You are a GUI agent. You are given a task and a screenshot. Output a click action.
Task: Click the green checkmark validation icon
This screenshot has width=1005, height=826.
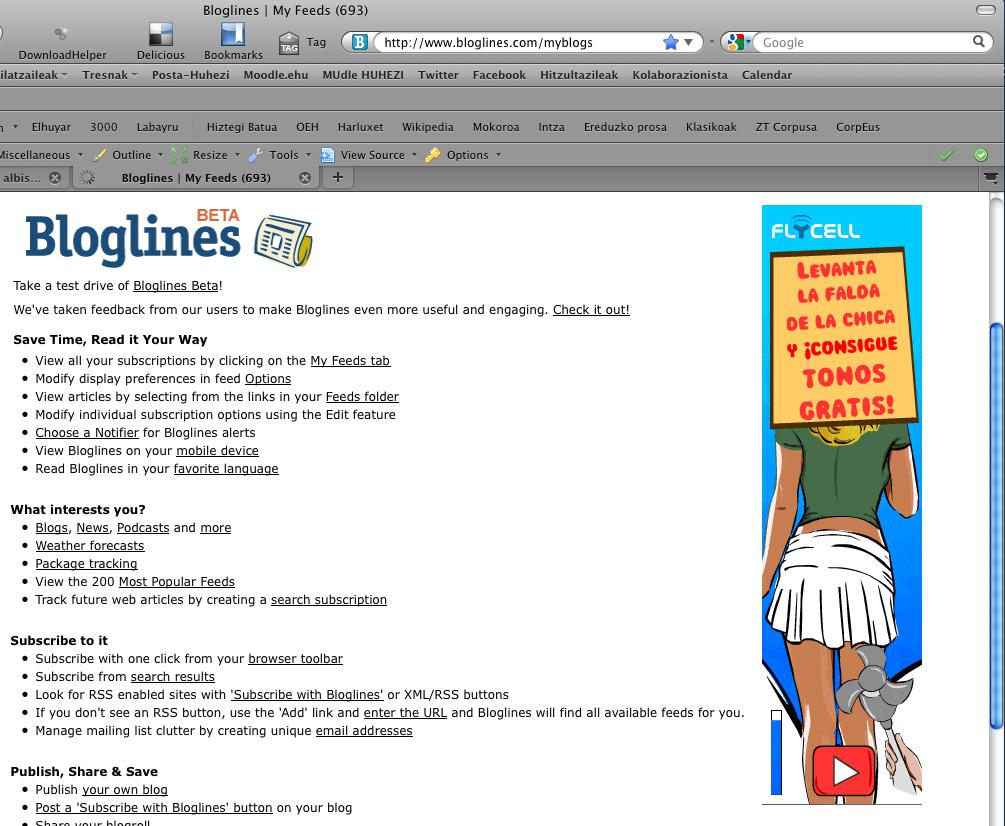[946, 154]
